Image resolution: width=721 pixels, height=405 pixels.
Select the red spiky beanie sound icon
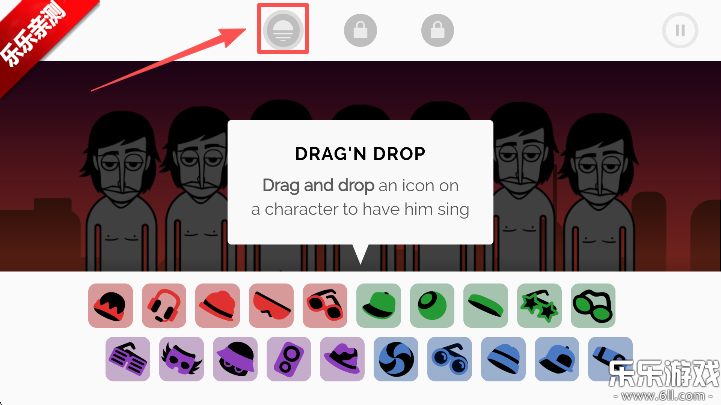point(110,306)
